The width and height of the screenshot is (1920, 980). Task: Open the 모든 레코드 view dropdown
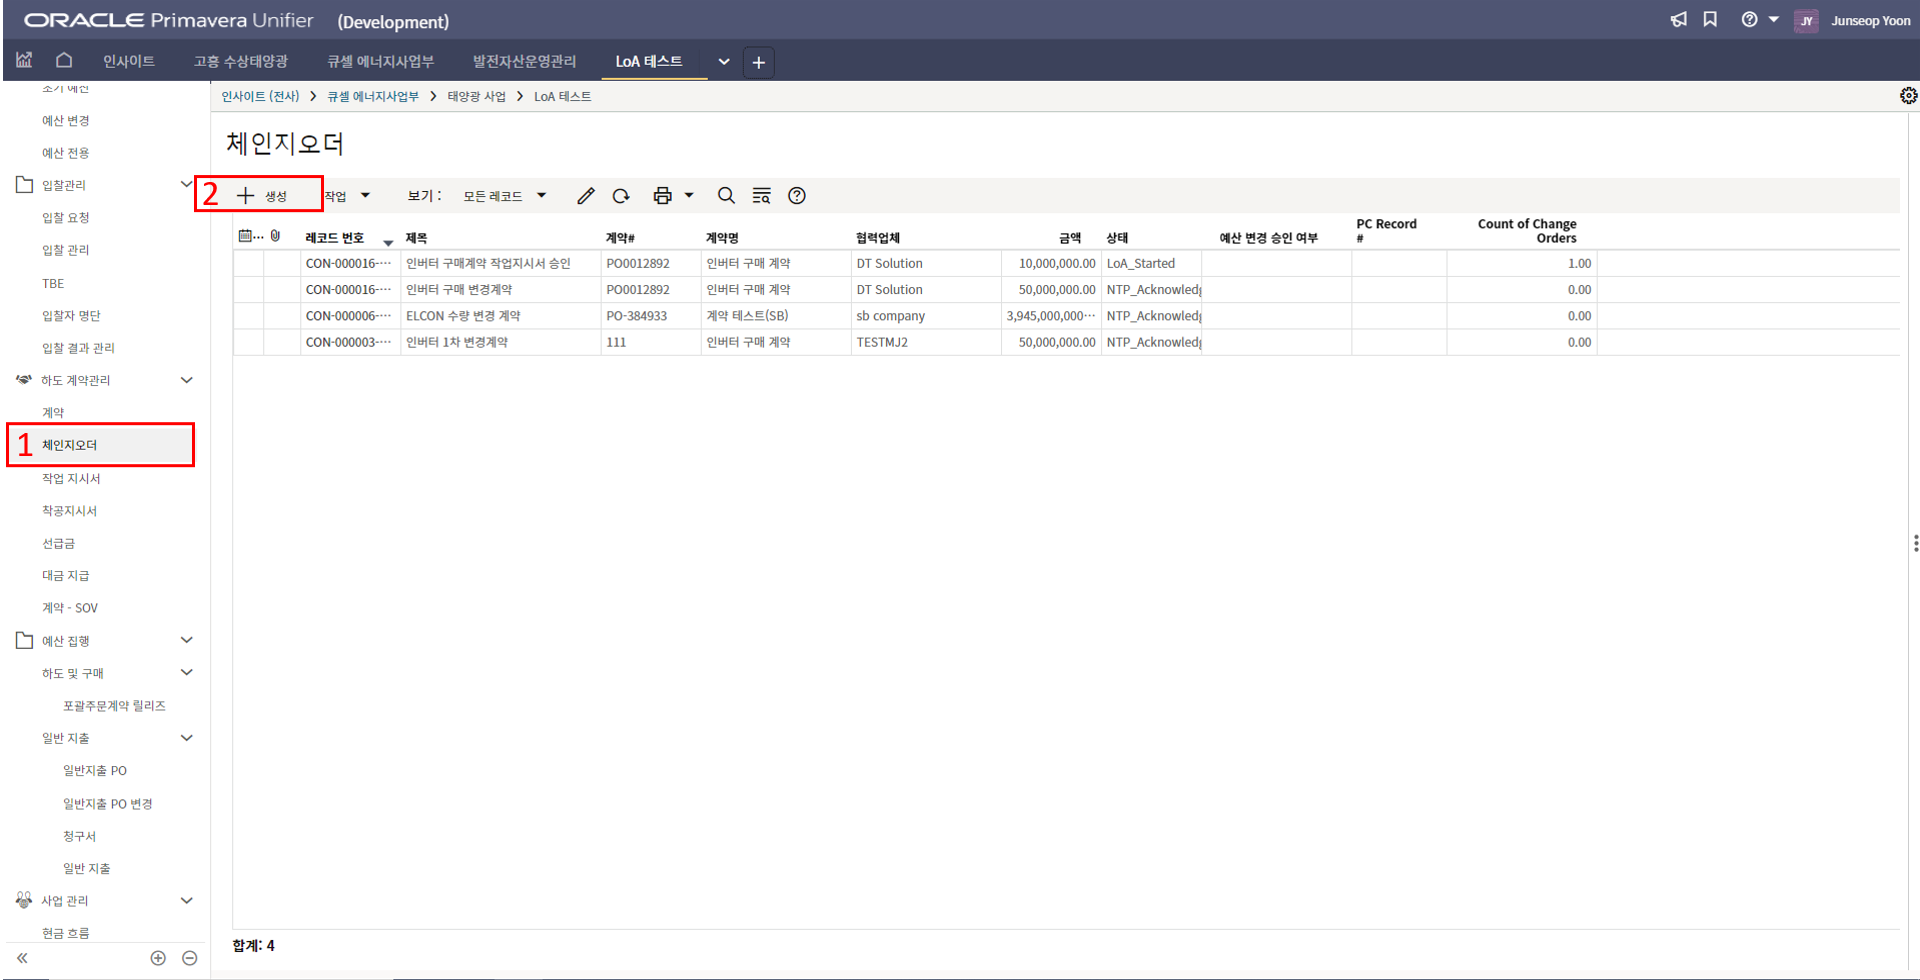pos(504,196)
